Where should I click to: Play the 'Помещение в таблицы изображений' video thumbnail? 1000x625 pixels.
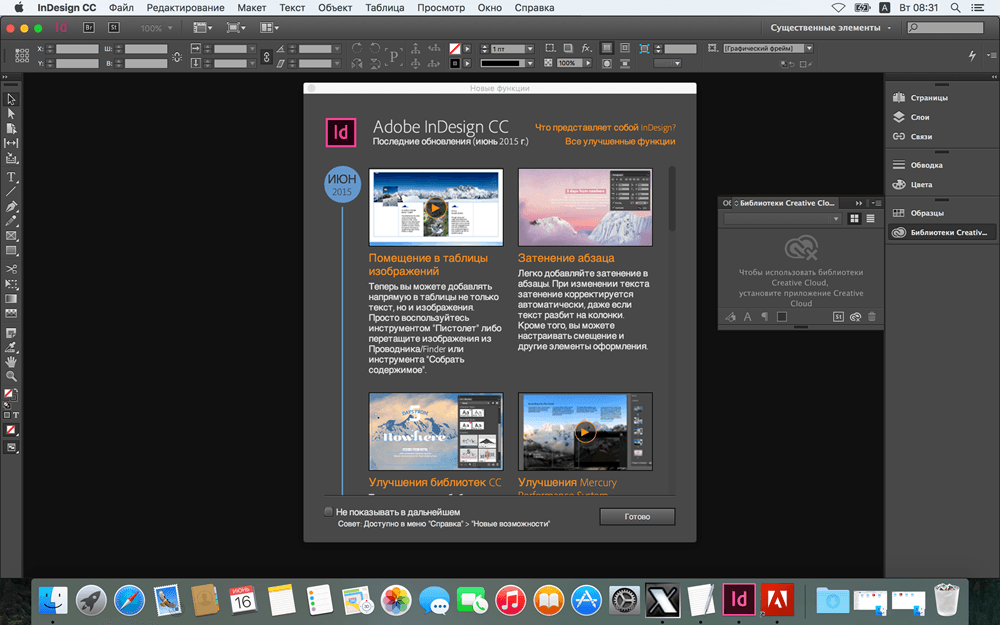(436, 207)
